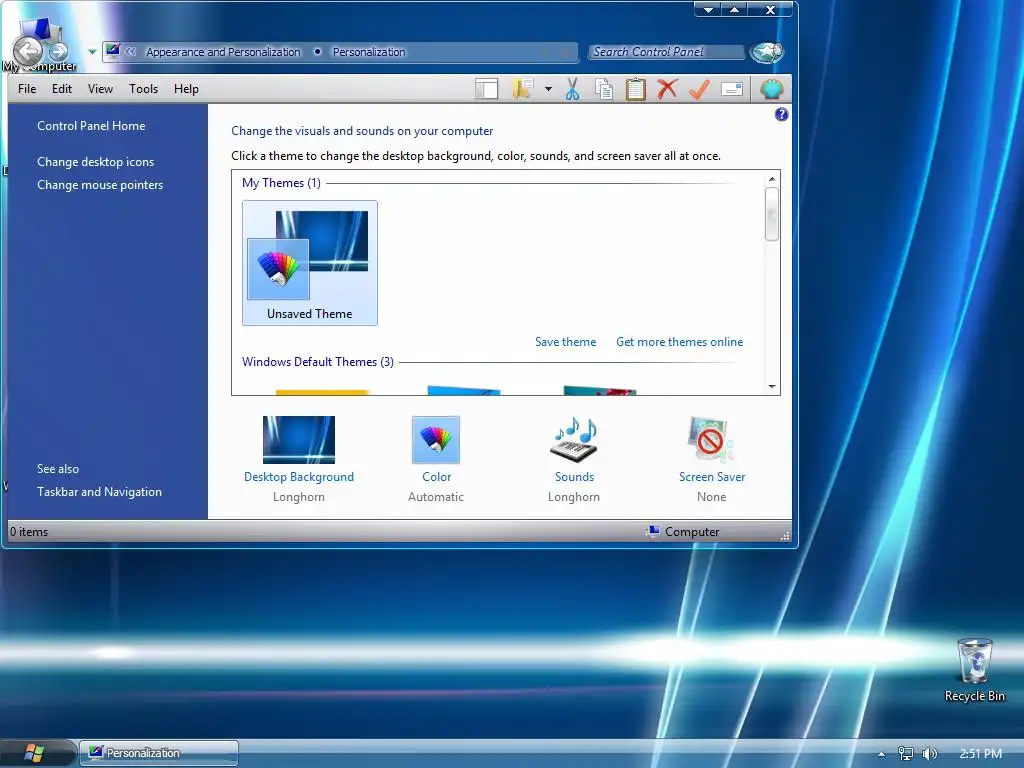This screenshot has width=1024, height=768.
Task: Open Change desktop icons link
Action: [95, 162]
